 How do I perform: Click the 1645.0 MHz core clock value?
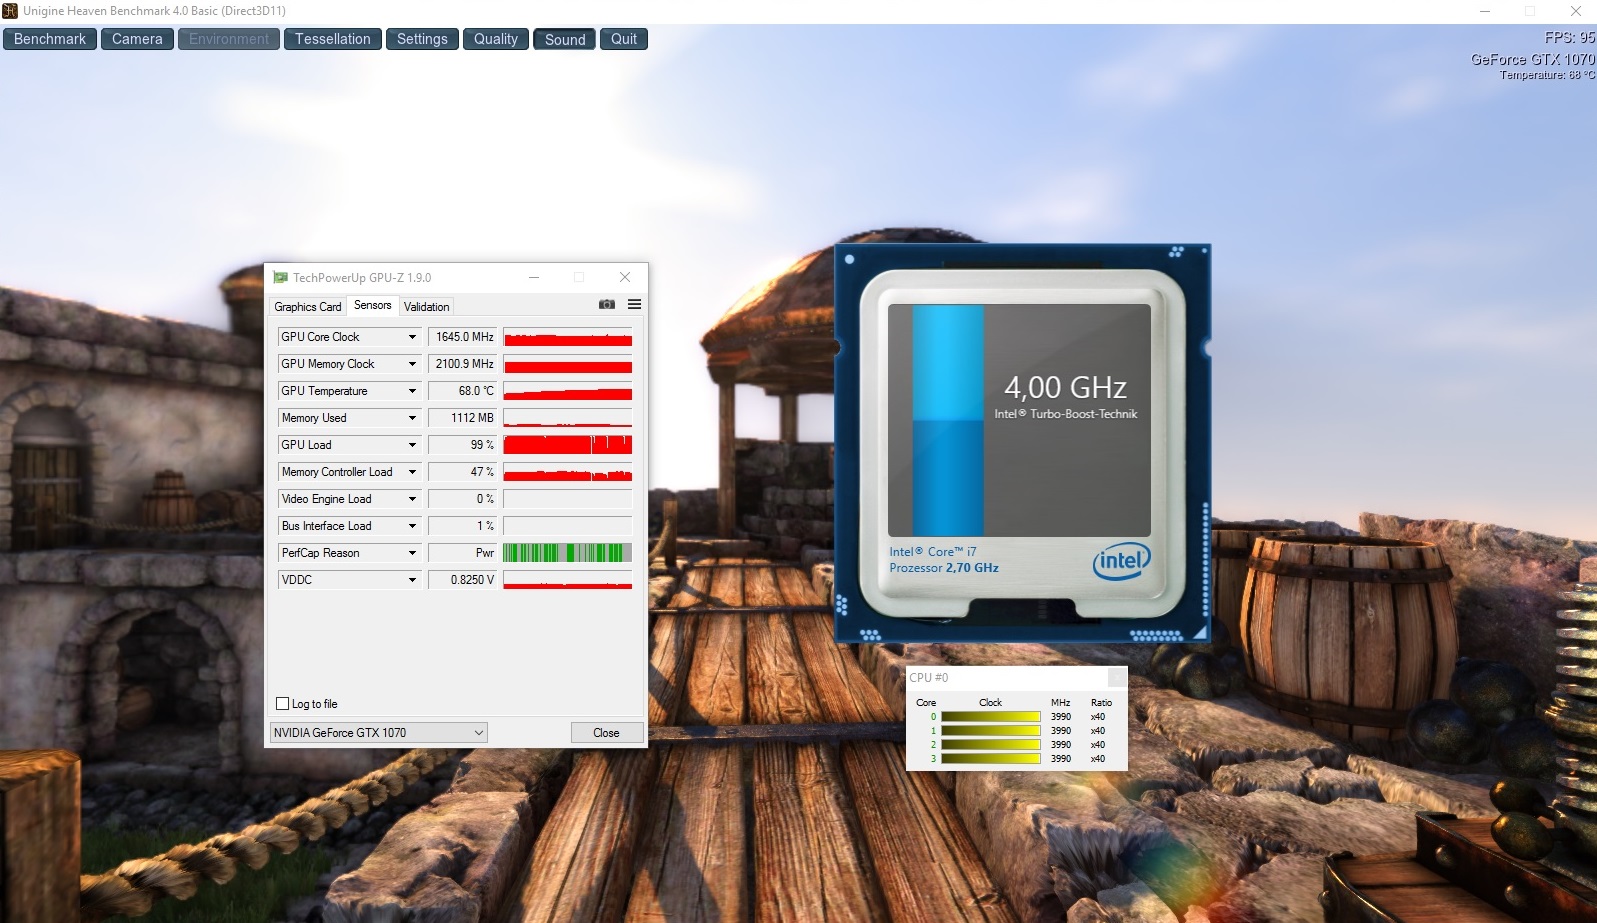[x=463, y=337]
